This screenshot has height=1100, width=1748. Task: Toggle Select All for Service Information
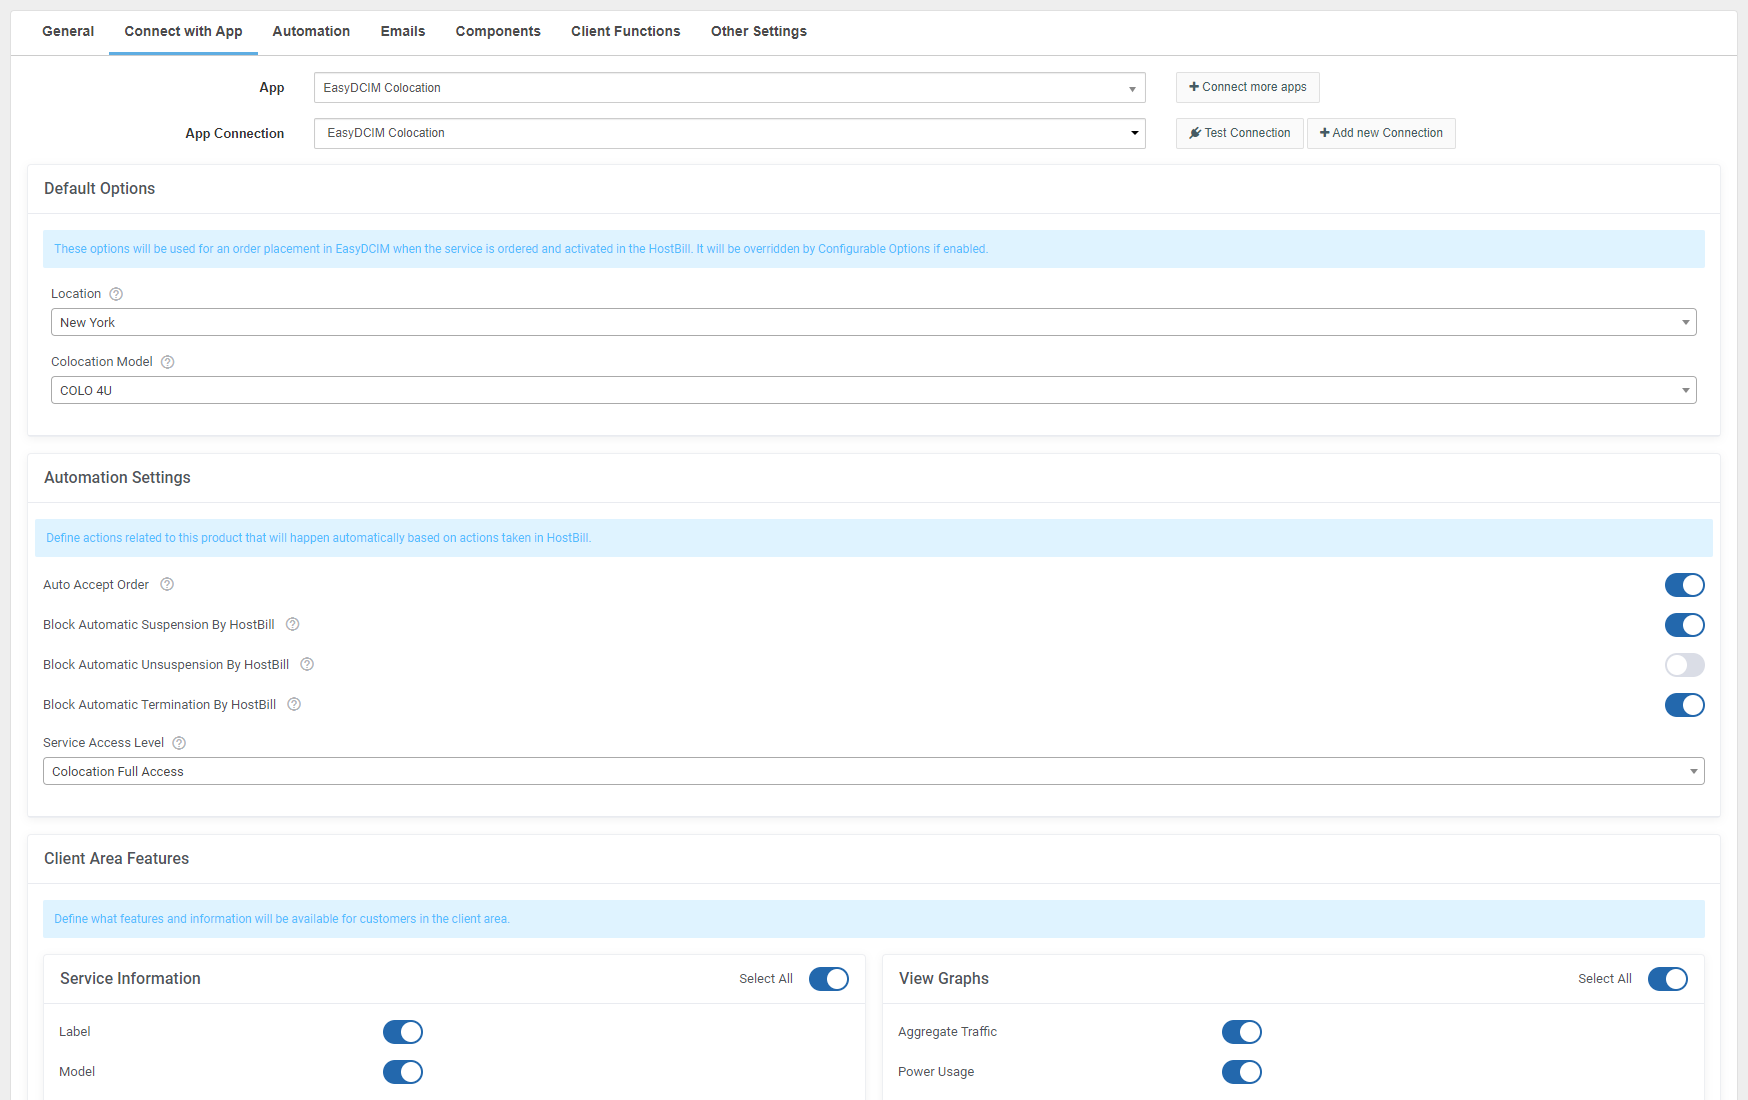pos(828,979)
